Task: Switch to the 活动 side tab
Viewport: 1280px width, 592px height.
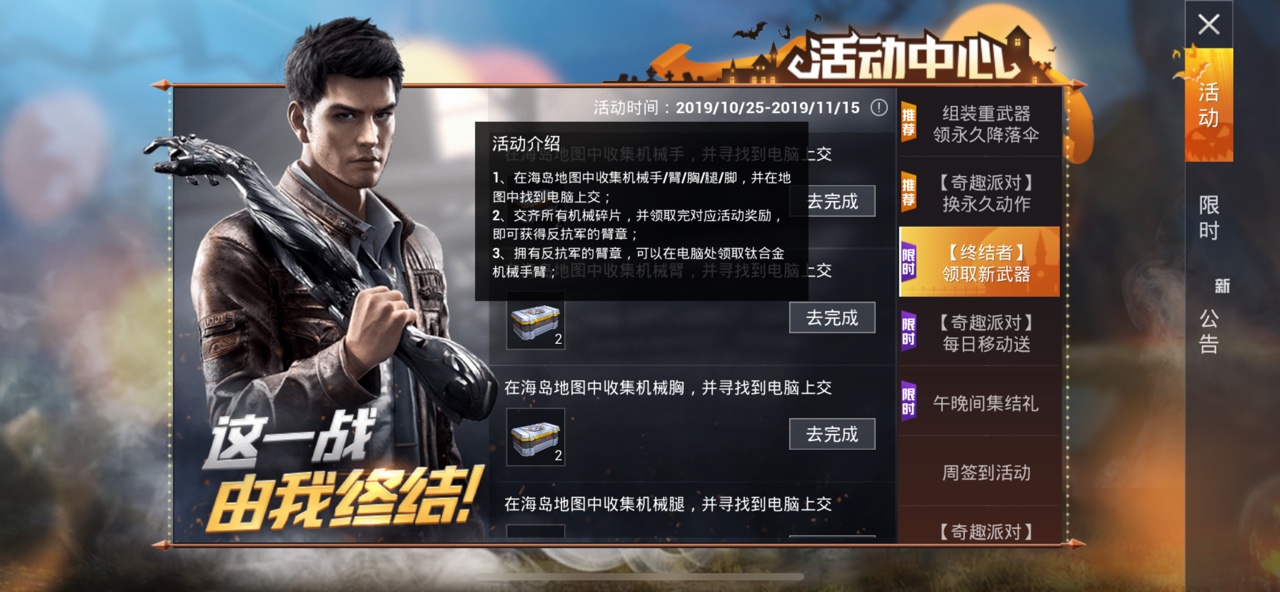Action: coord(1209,106)
